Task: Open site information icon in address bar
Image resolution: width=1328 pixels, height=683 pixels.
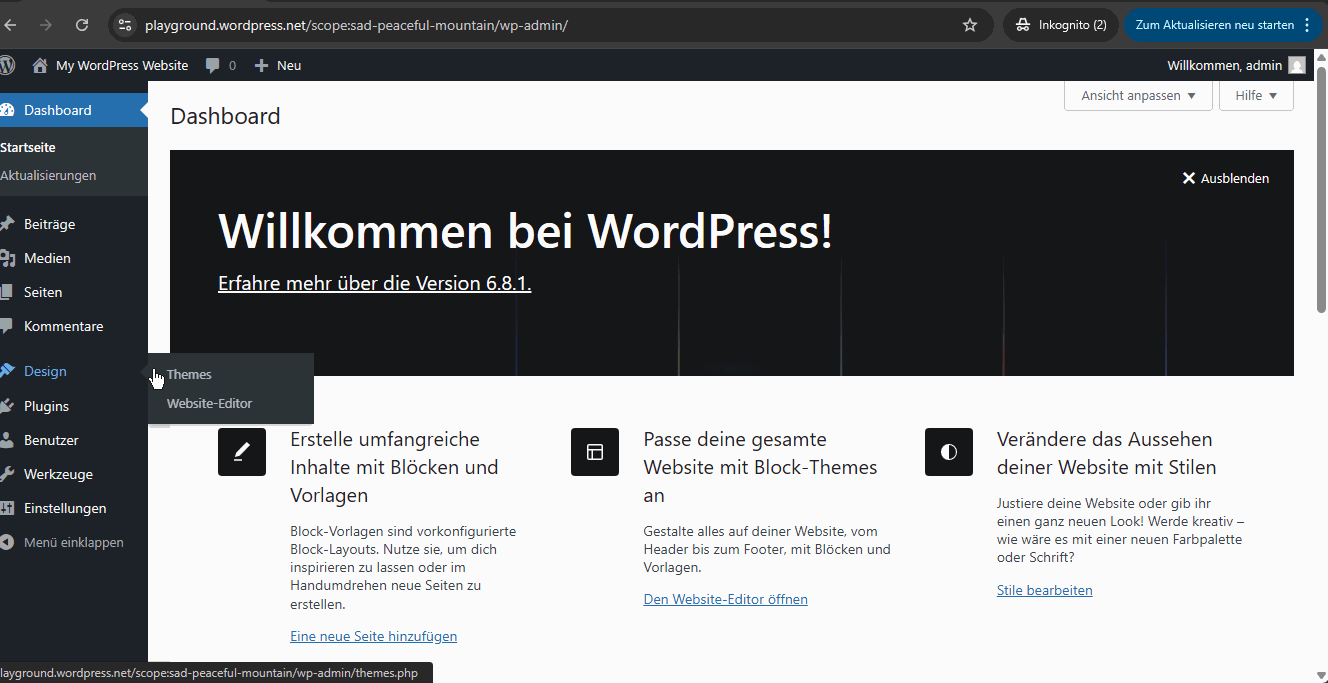Action: tap(125, 25)
